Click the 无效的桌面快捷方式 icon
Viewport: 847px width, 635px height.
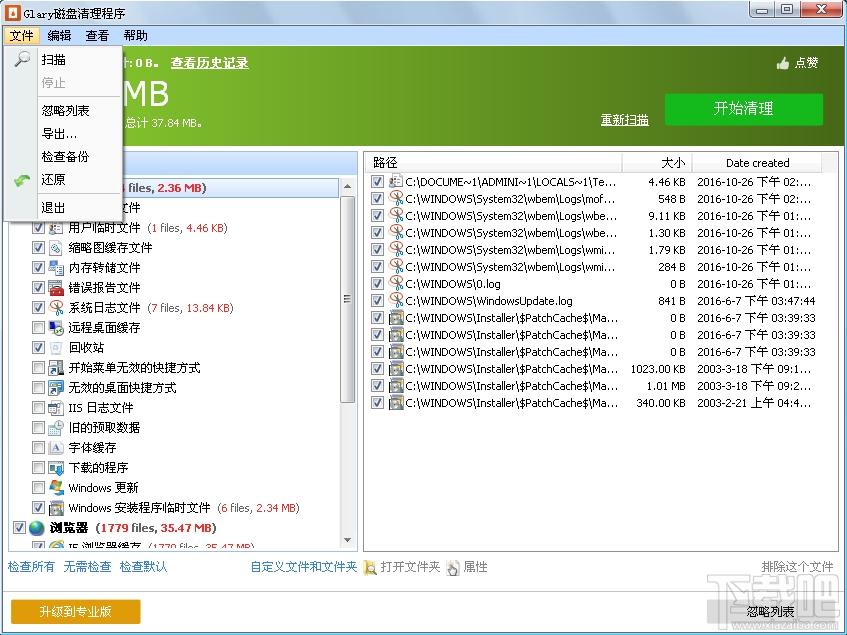pos(56,388)
